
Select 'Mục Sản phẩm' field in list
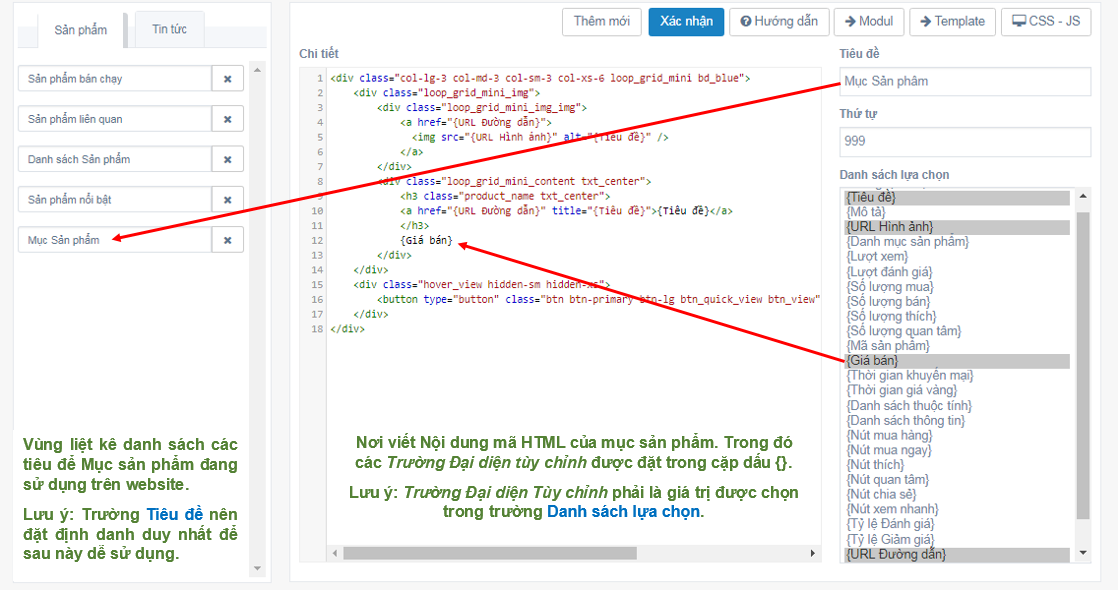(116, 240)
